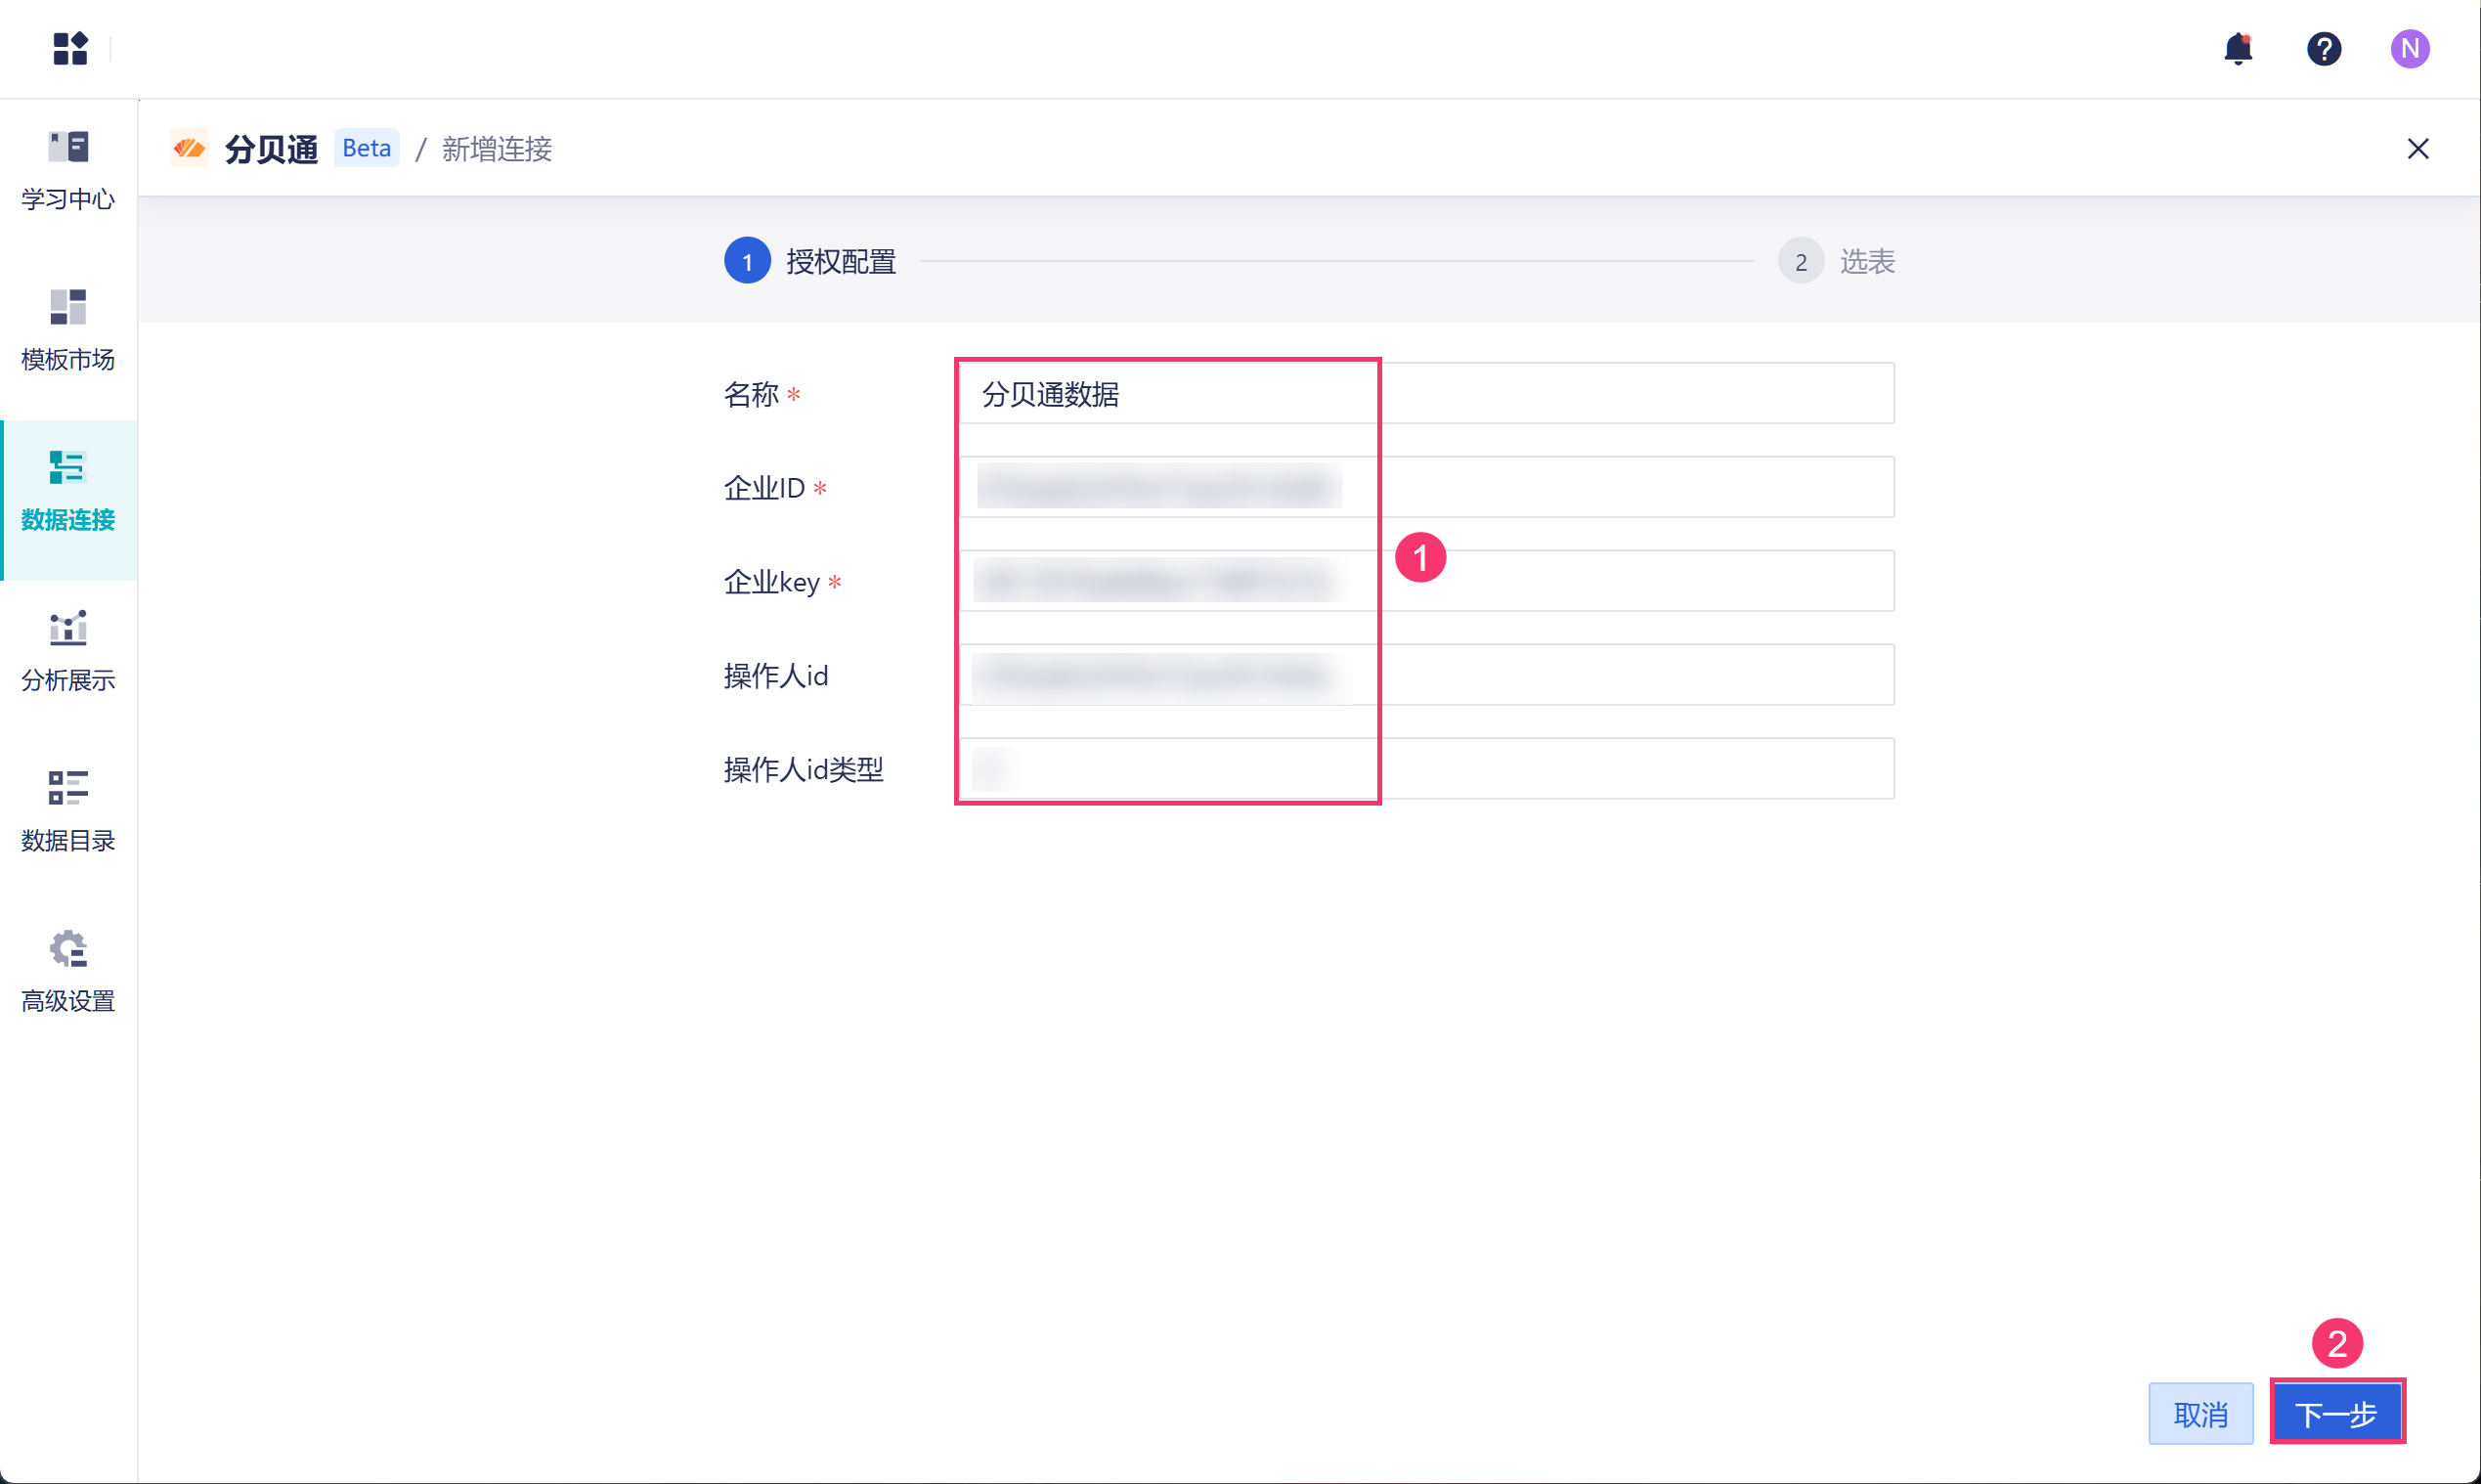Viewport: 2481px width, 1484px height.
Task: Click the 分贝通 connector logo icon
Action: pos(189,149)
